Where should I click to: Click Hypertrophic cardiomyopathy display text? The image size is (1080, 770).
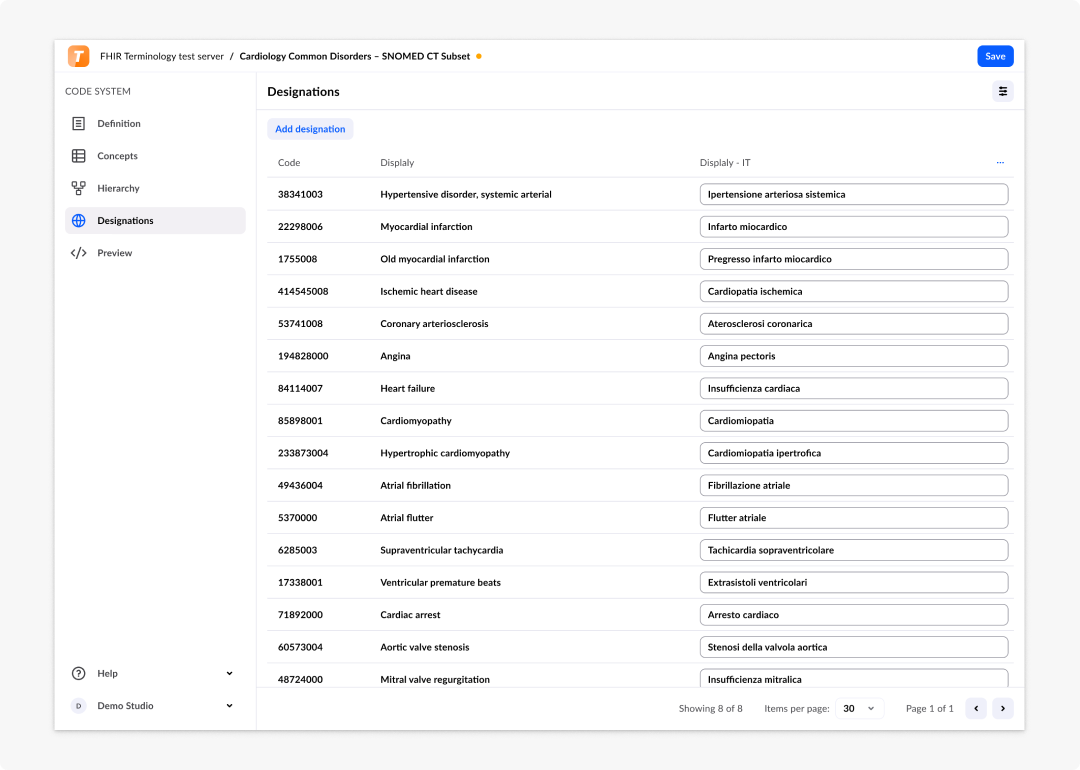445,453
